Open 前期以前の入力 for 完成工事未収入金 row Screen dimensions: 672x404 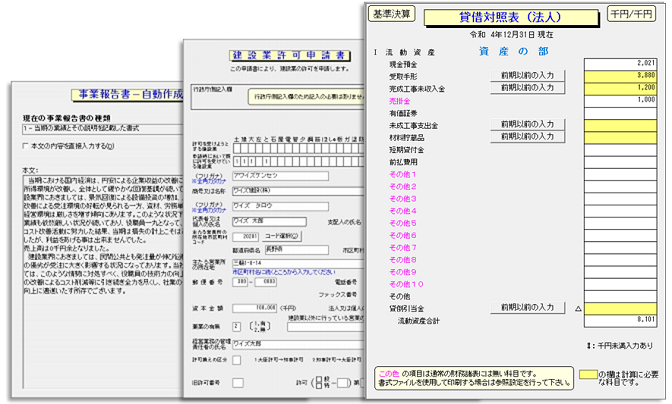[x=528, y=88]
